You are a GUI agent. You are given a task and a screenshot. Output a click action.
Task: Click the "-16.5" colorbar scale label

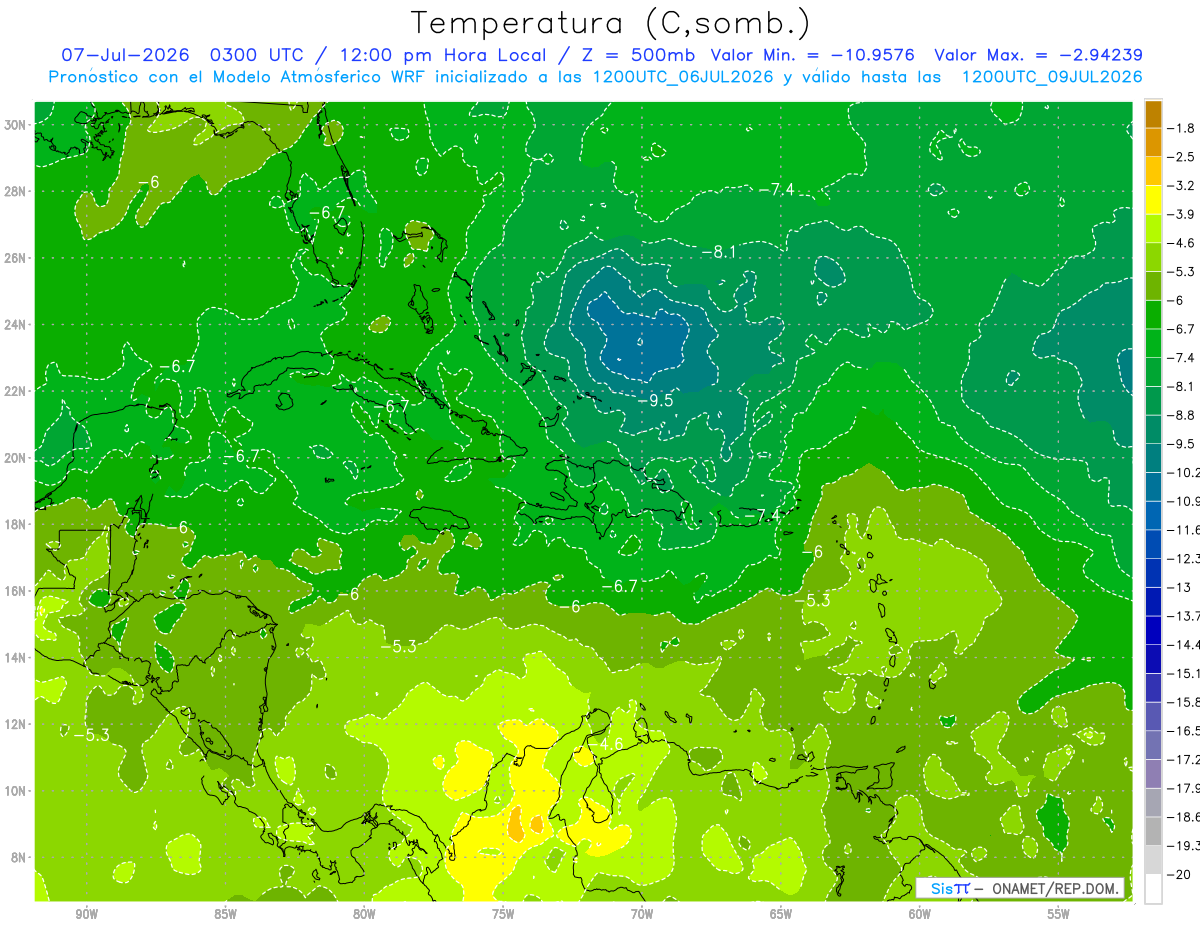[1184, 731]
